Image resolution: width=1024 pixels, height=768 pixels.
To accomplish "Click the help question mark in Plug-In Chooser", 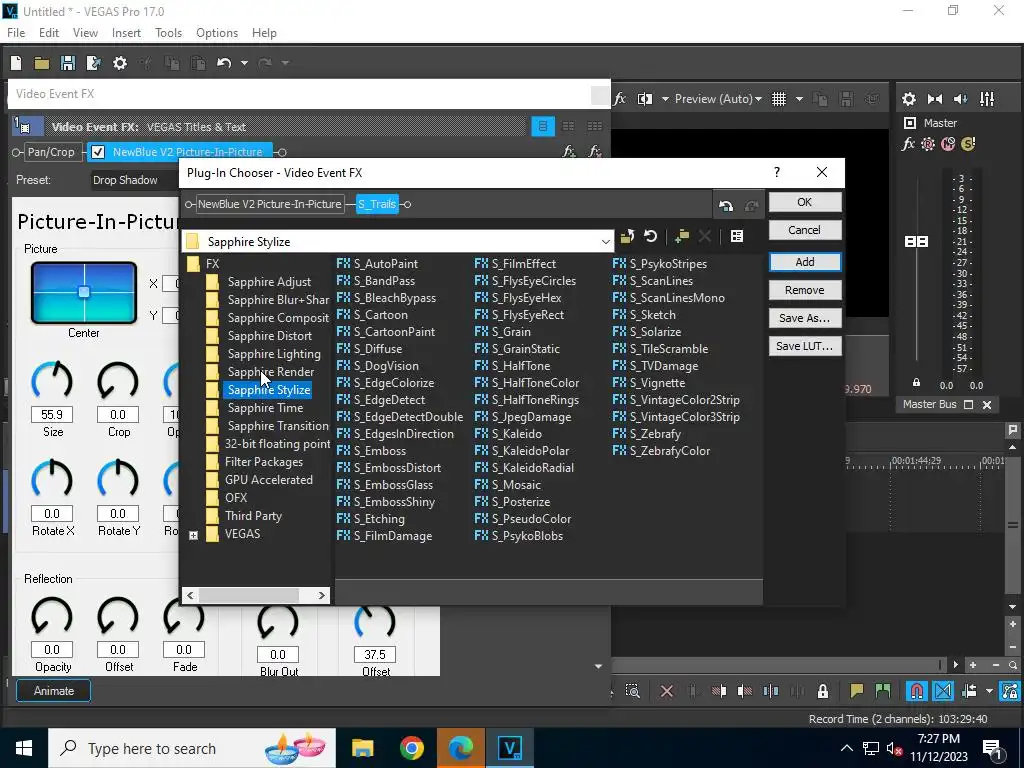I will pyautogui.click(x=776, y=172).
